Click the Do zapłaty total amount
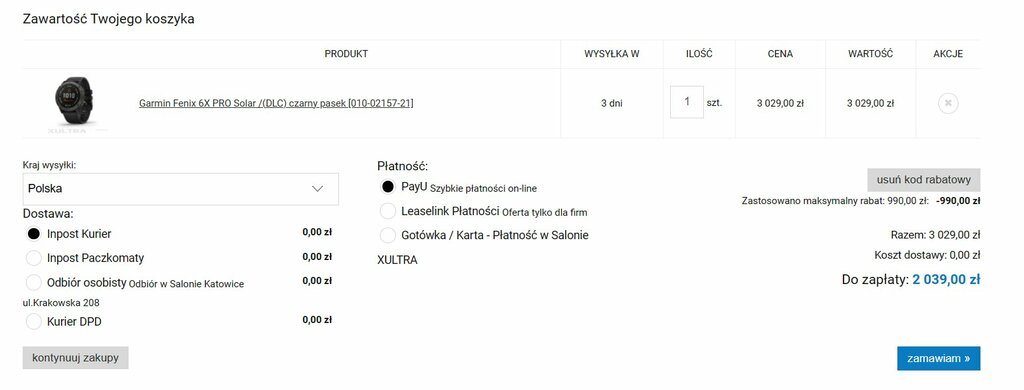This screenshot has width=1024, height=390. (x=946, y=280)
